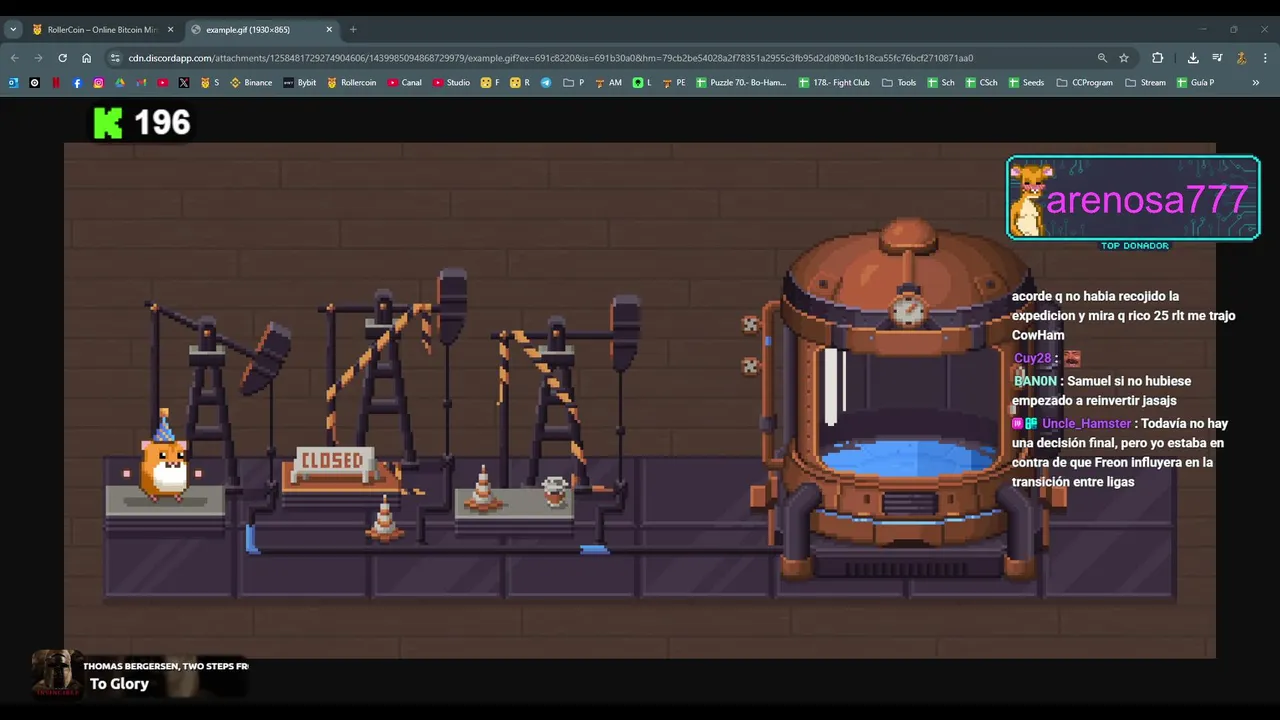Screen dimensions: 1280x720
Task: Open the CSch sheet bookmark
Action: [x=982, y=83]
